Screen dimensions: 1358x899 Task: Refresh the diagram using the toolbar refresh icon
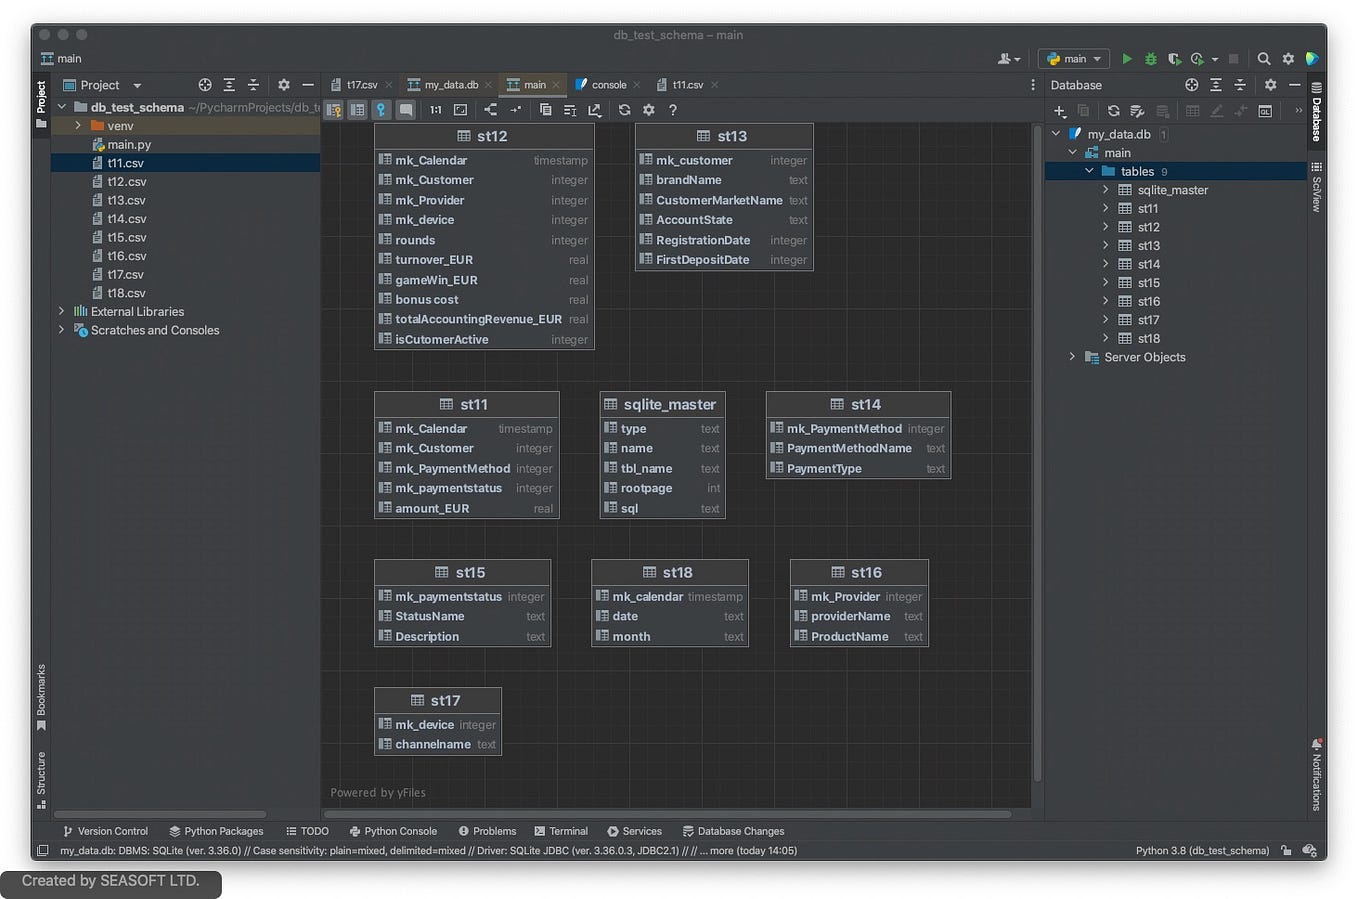click(x=624, y=110)
